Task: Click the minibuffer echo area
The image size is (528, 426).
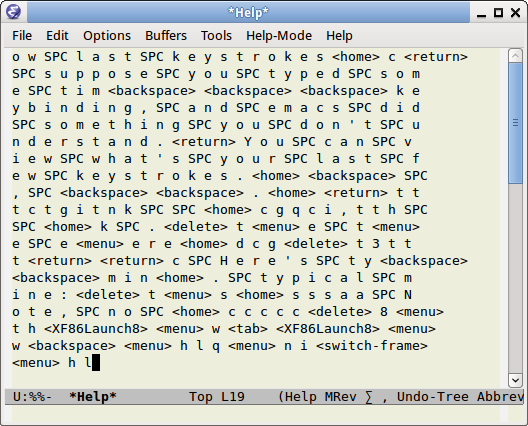Action: [256, 414]
